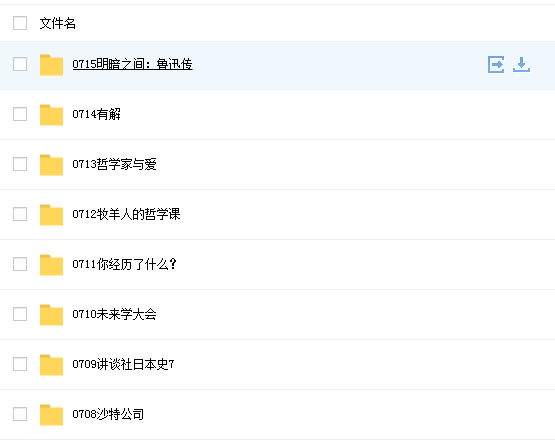Select checkbox for 0714有解
The width and height of the screenshot is (555, 446).
(x=20, y=114)
